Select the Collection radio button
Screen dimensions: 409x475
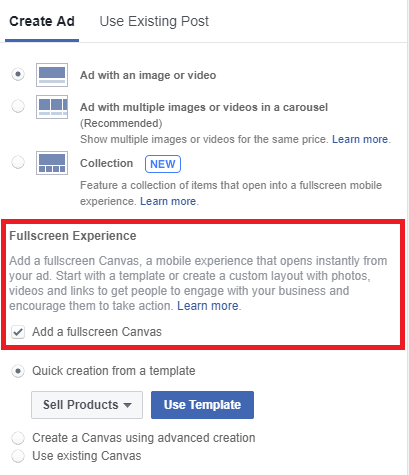click(18, 162)
